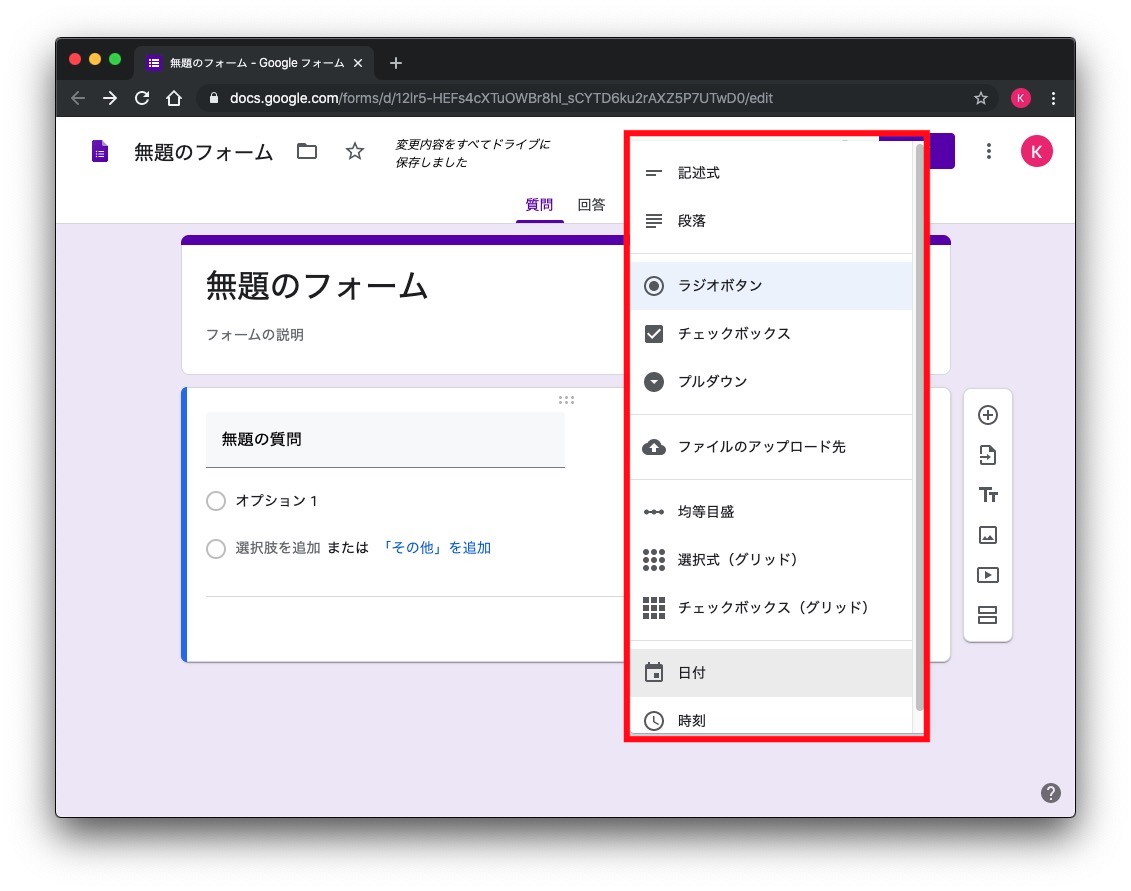Click the move to folder icon
This screenshot has width=1131, height=891.
307,152
